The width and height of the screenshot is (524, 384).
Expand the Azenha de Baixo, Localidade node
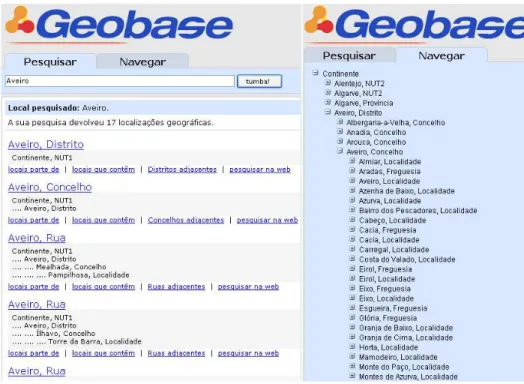(x=352, y=190)
